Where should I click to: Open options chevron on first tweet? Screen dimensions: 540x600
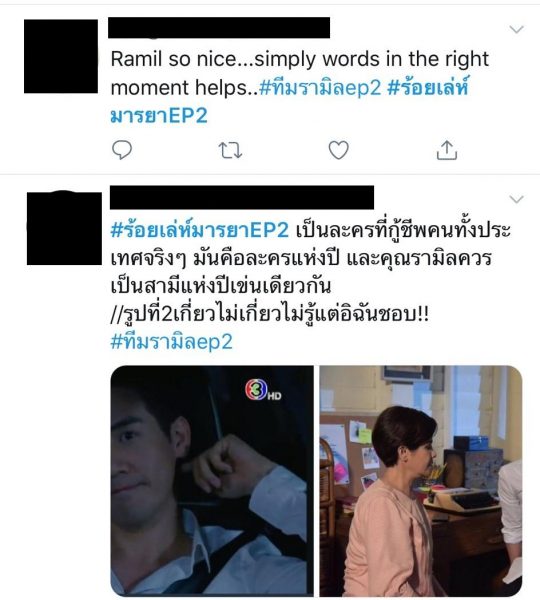click(517, 29)
